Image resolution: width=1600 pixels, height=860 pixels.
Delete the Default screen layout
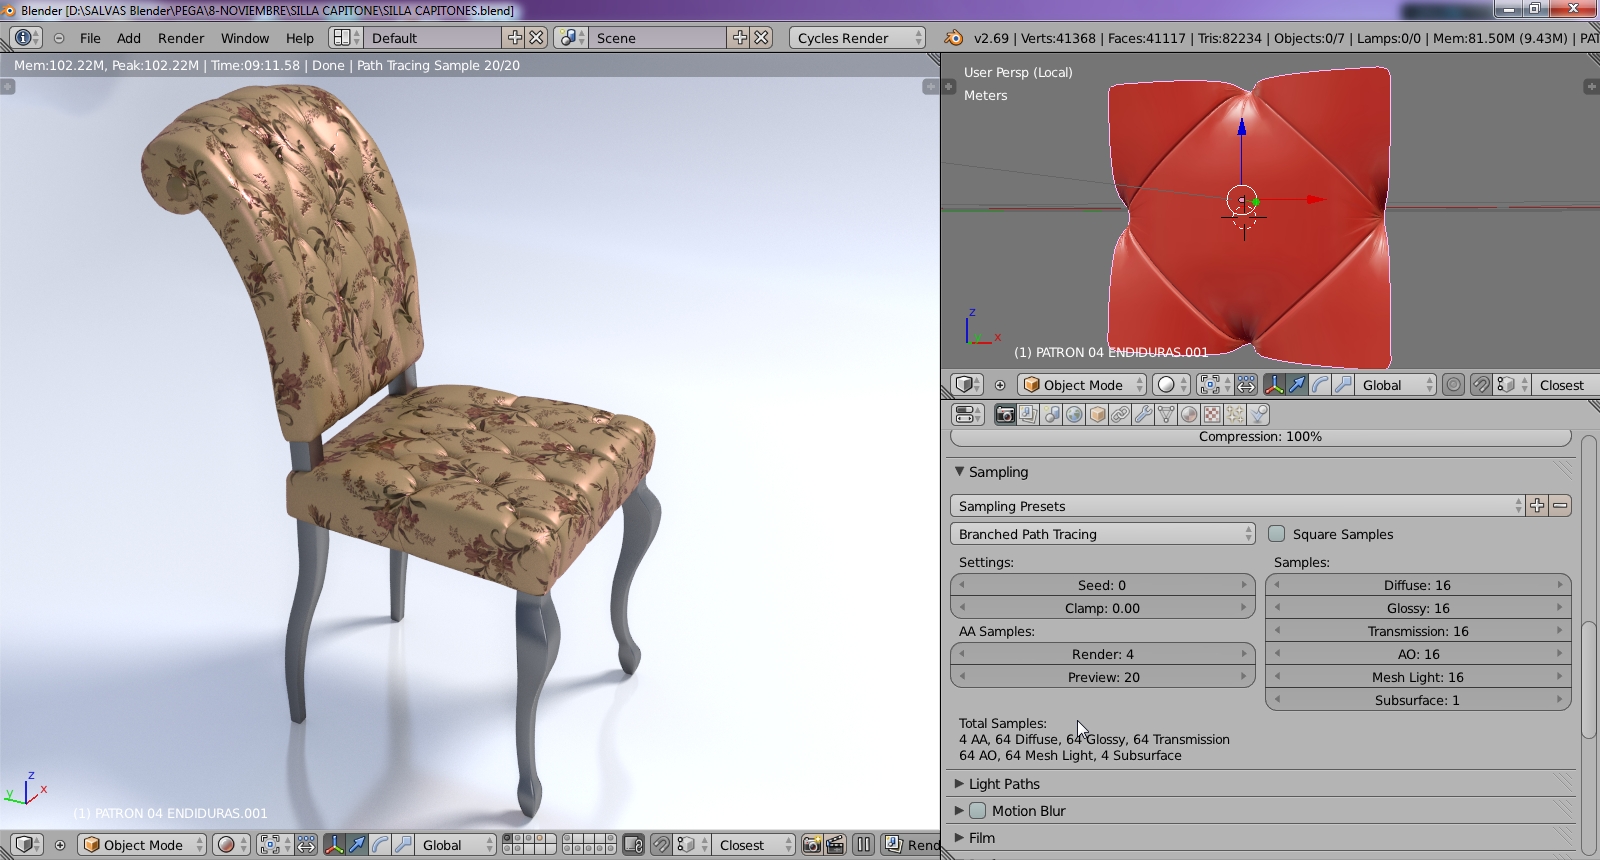point(537,38)
